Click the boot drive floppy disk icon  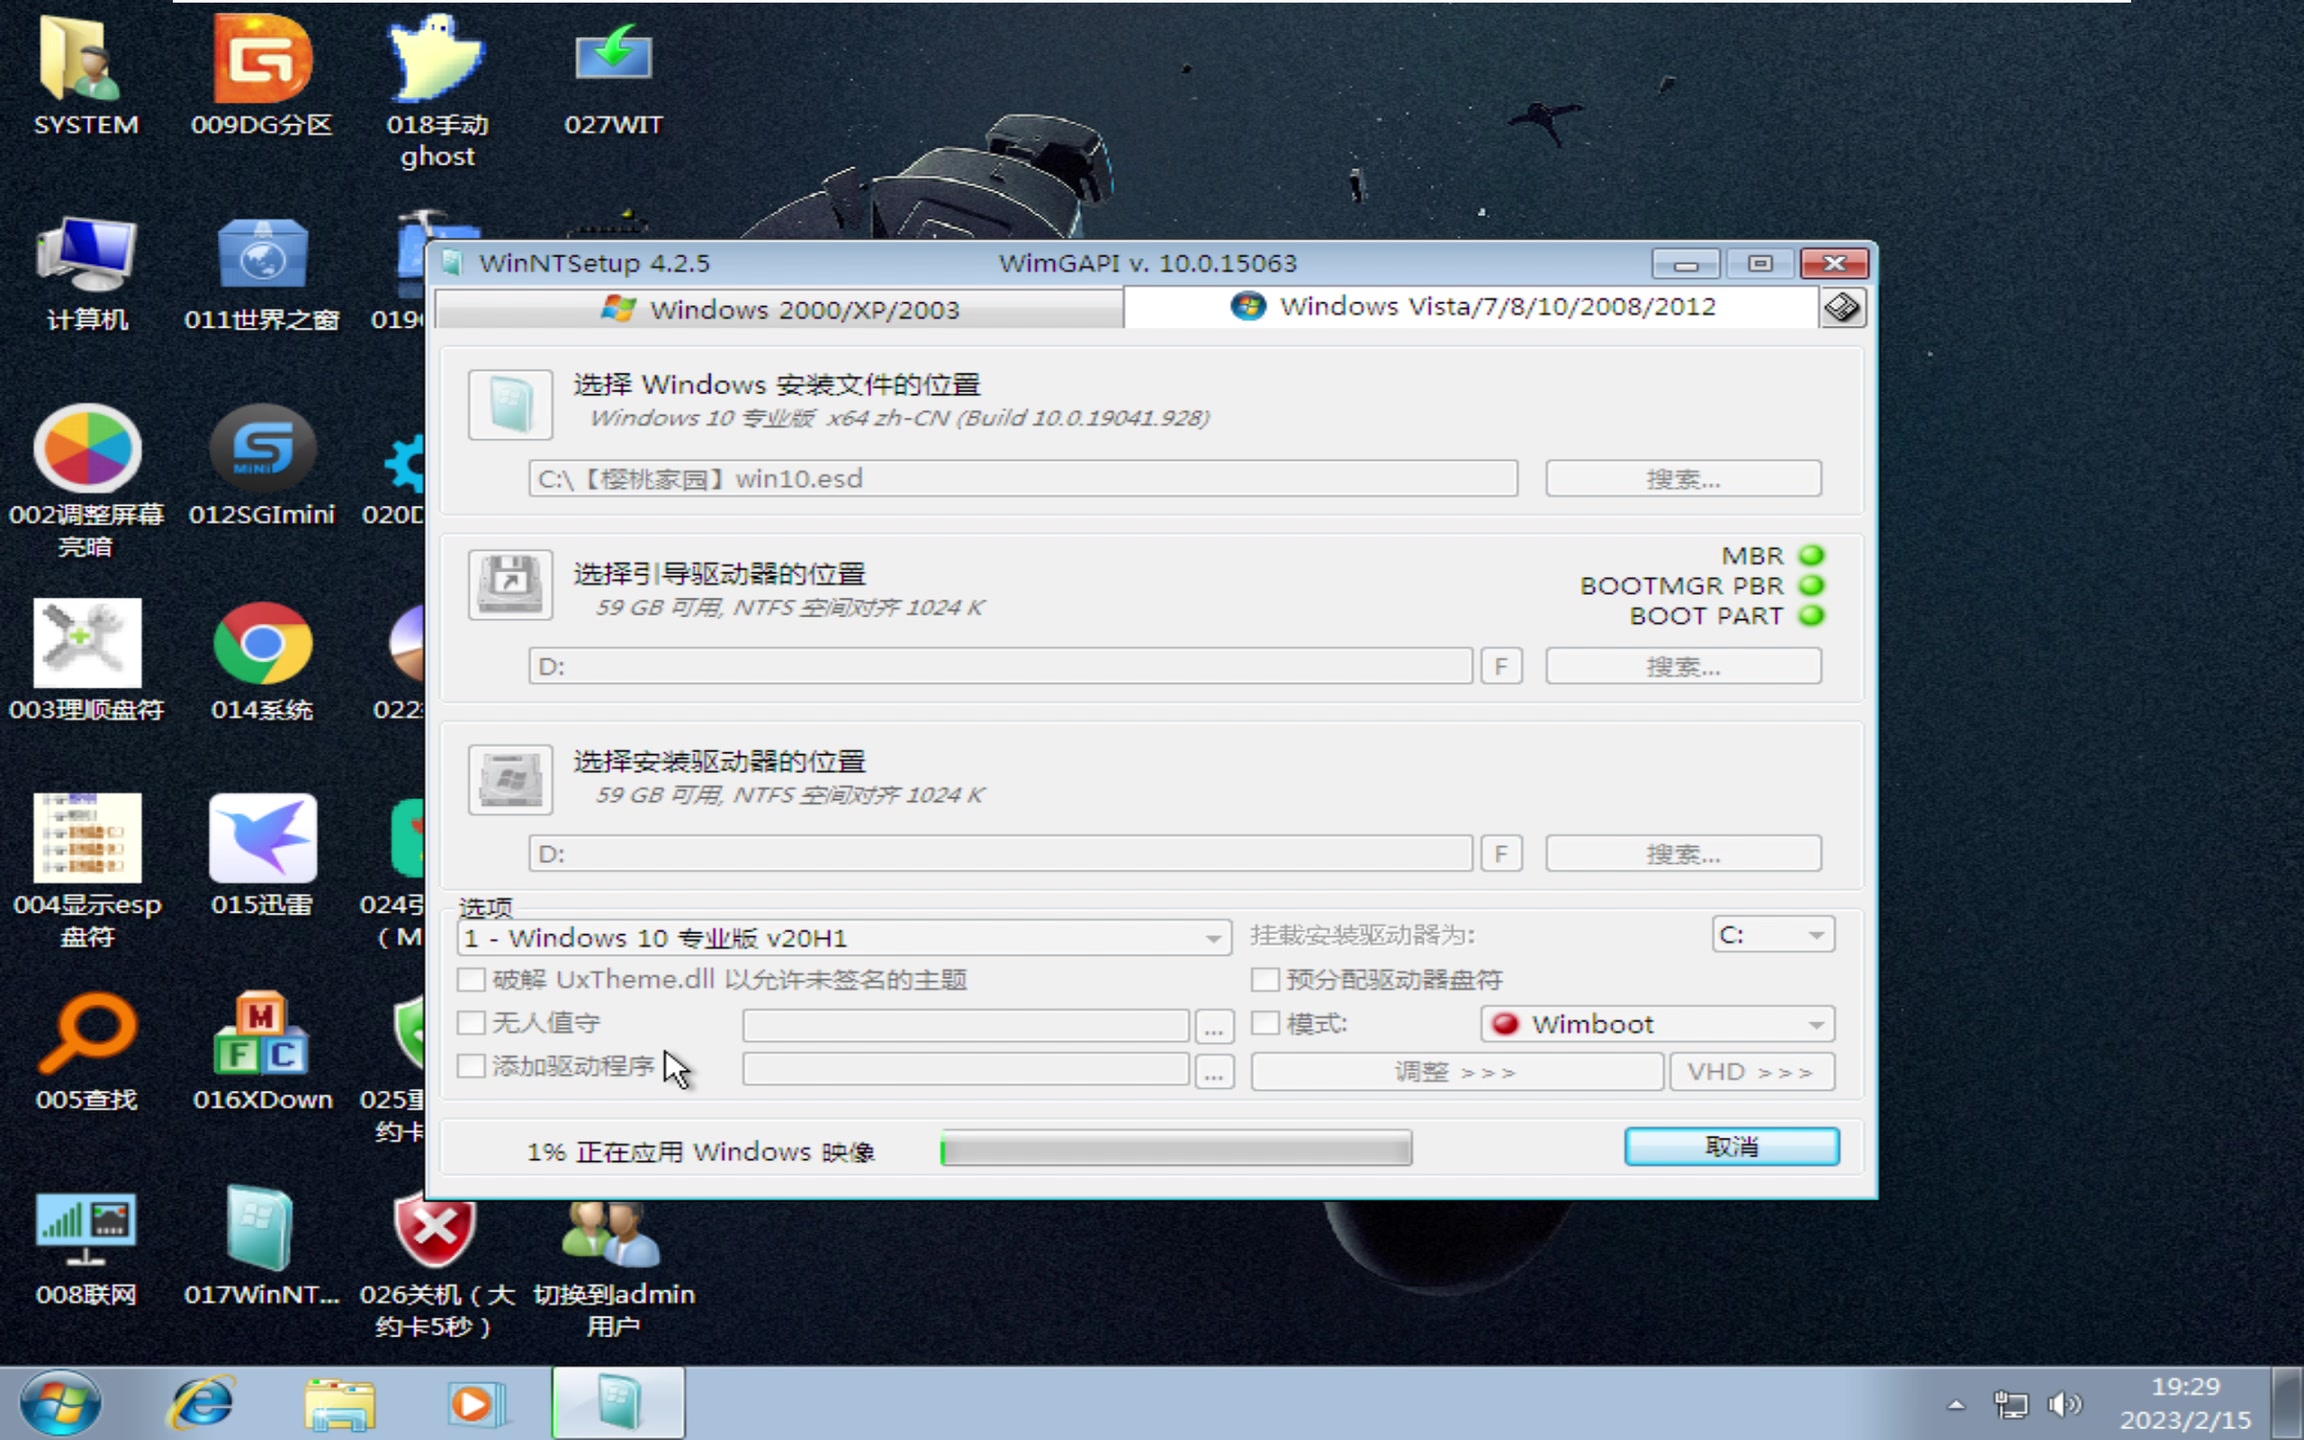click(510, 585)
